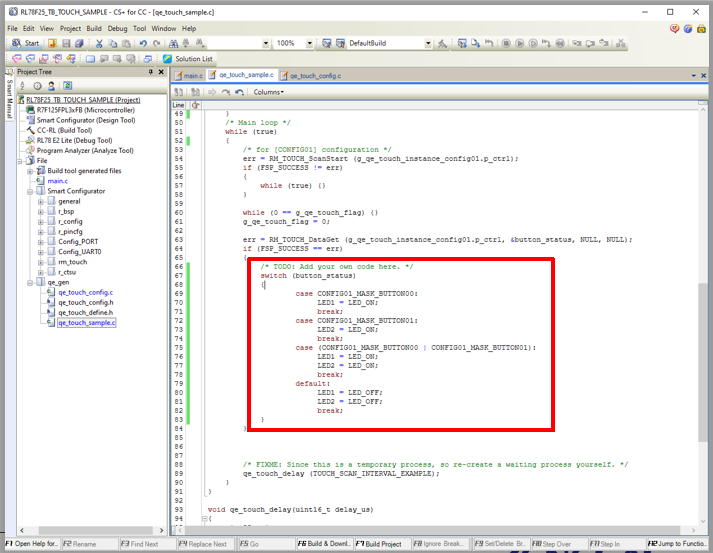Expand the general folder node
The image size is (713, 553).
pyautogui.click(x=41, y=201)
